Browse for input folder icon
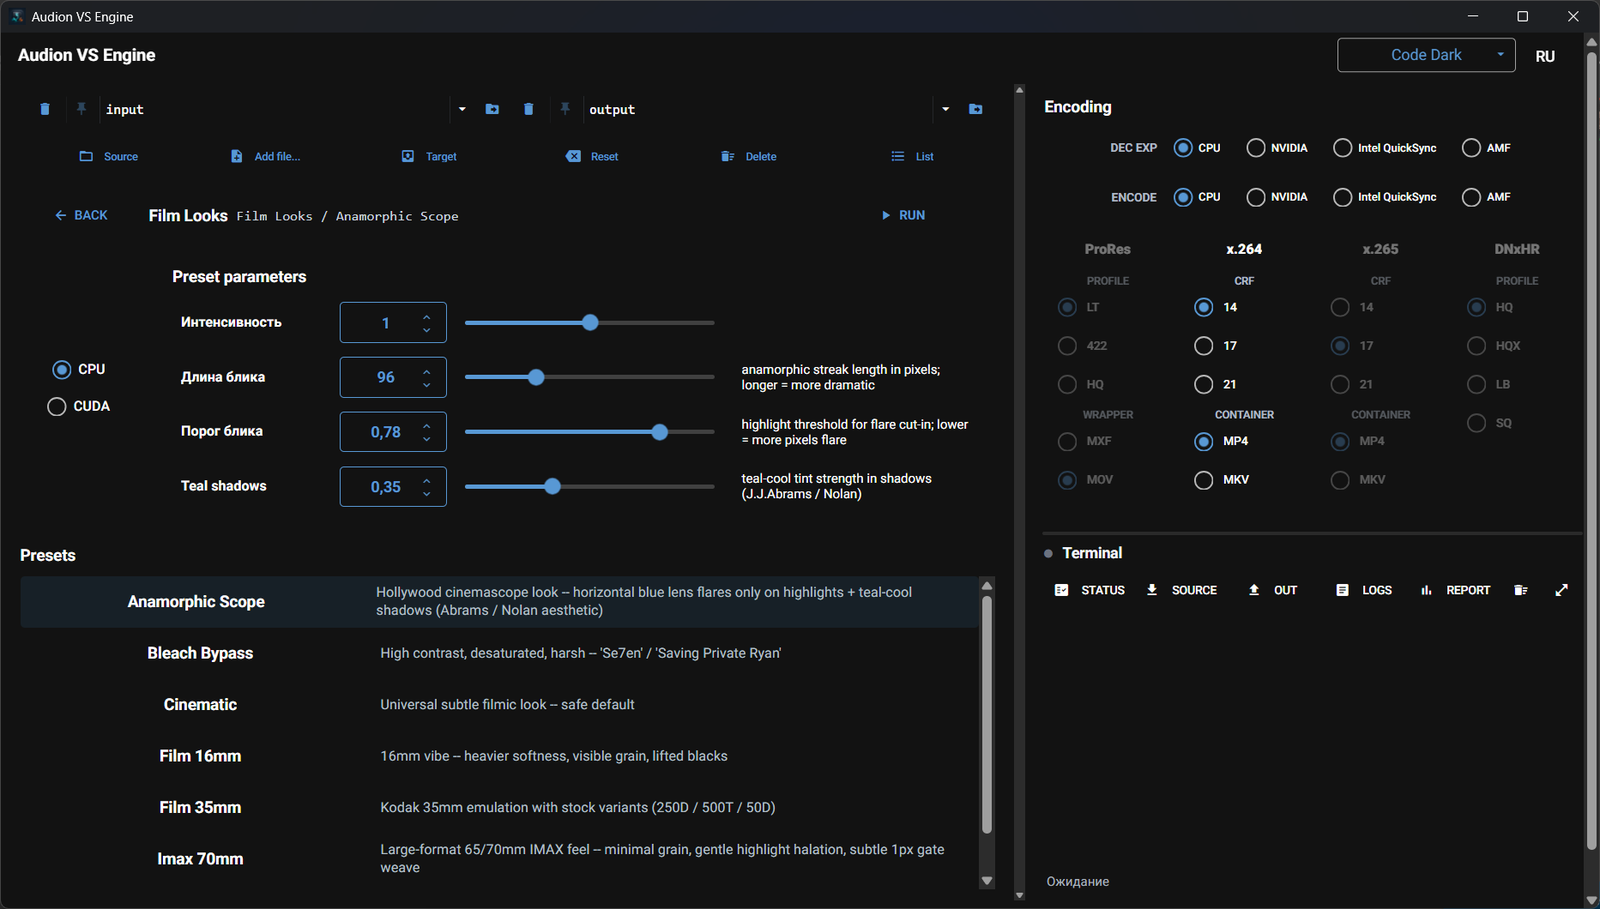1600x909 pixels. pos(492,109)
